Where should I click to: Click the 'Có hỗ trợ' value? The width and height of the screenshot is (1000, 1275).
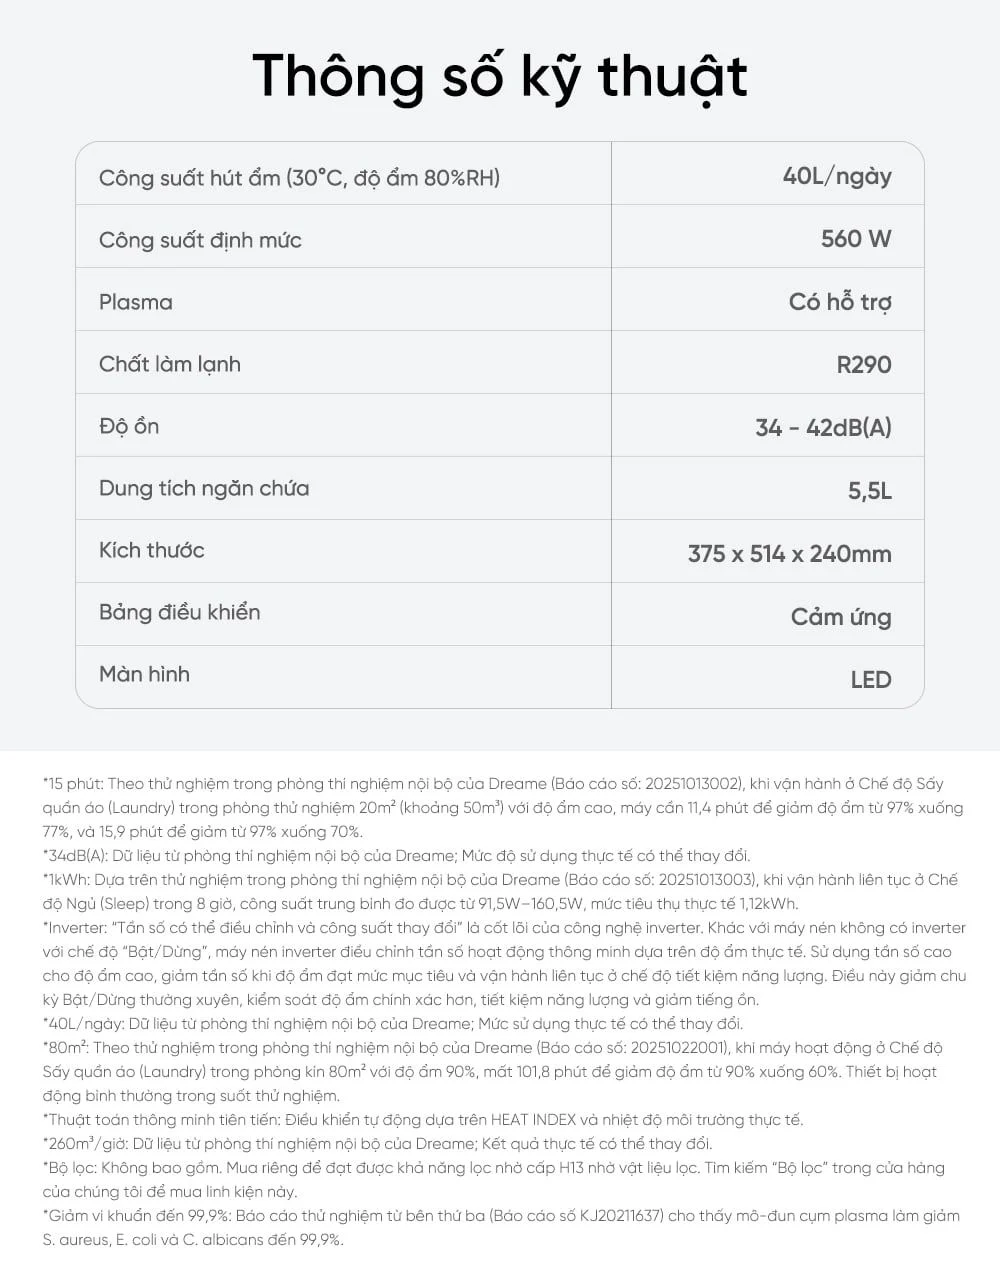coord(840,302)
